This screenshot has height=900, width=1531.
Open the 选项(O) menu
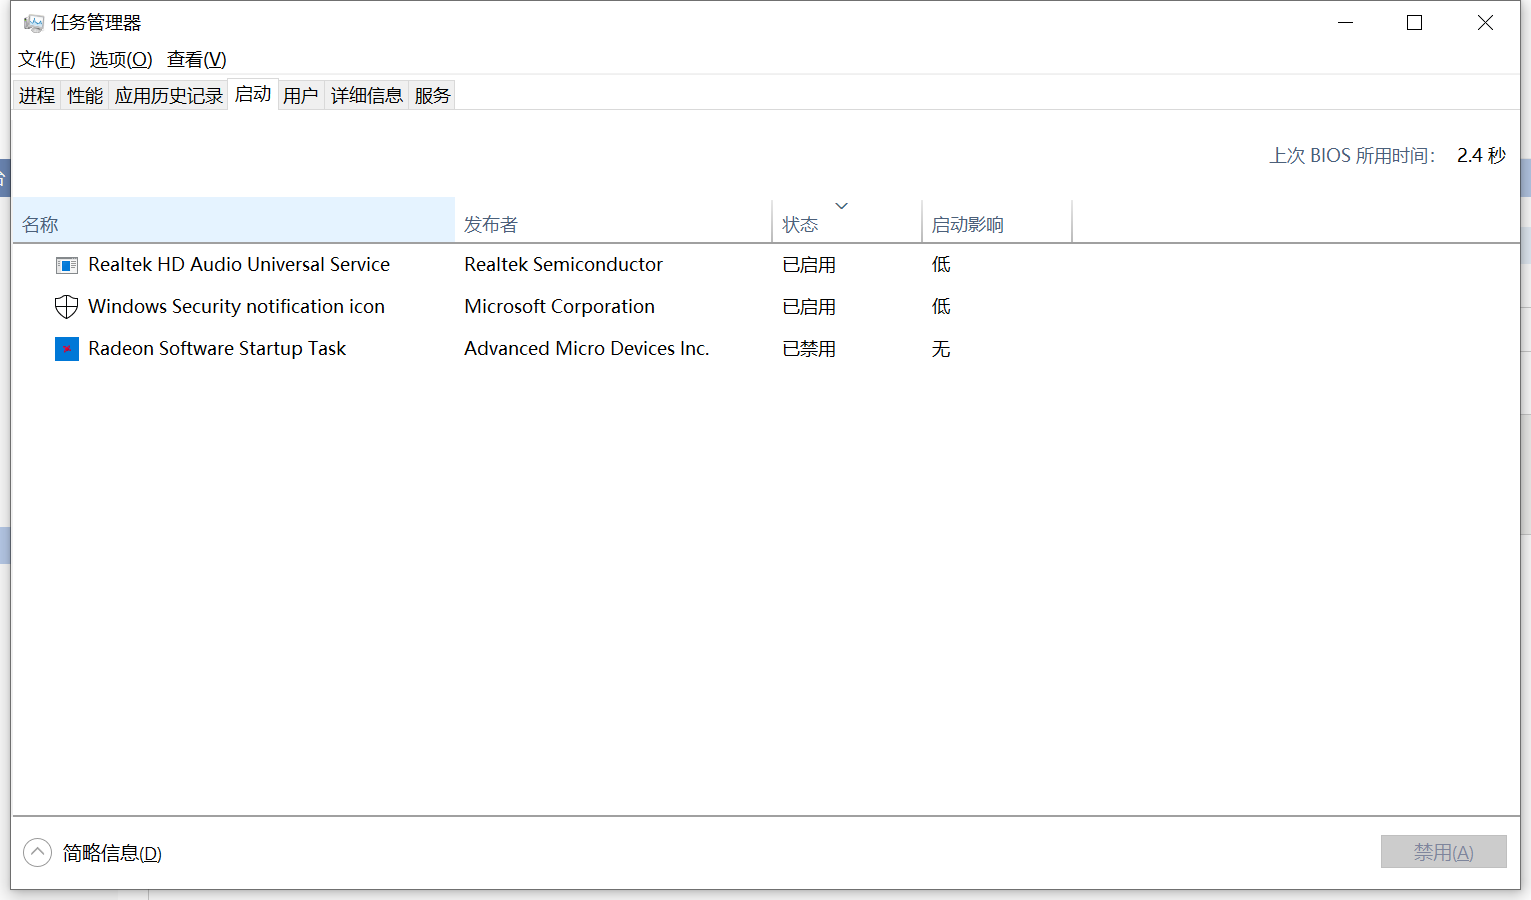tap(121, 60)
